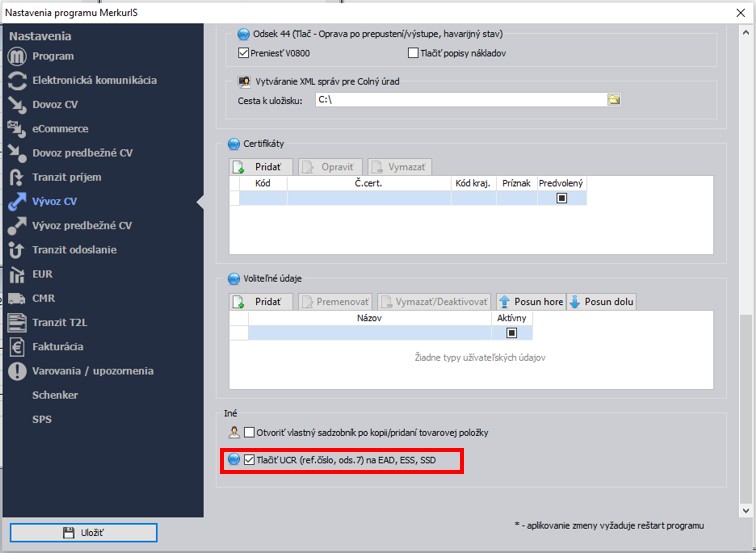Click Opraviť in the Certifikáty toolbar
756x553 pixels.
click(330, 167)
